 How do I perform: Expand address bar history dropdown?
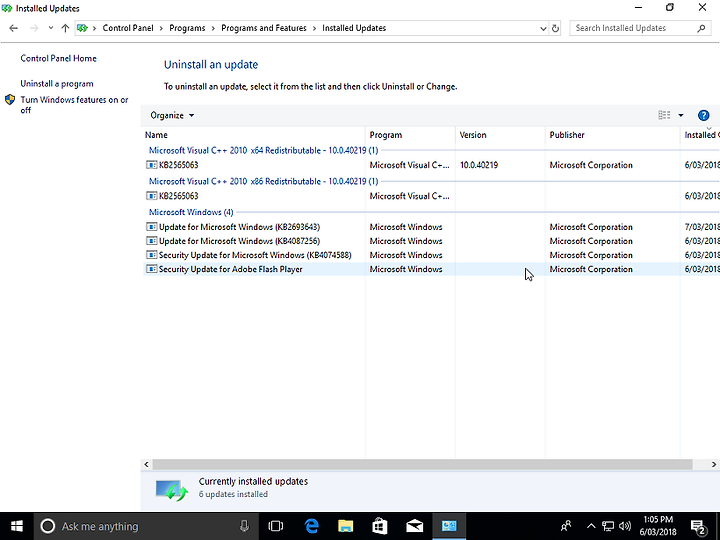pyautogui.click(x=543, y=28)
